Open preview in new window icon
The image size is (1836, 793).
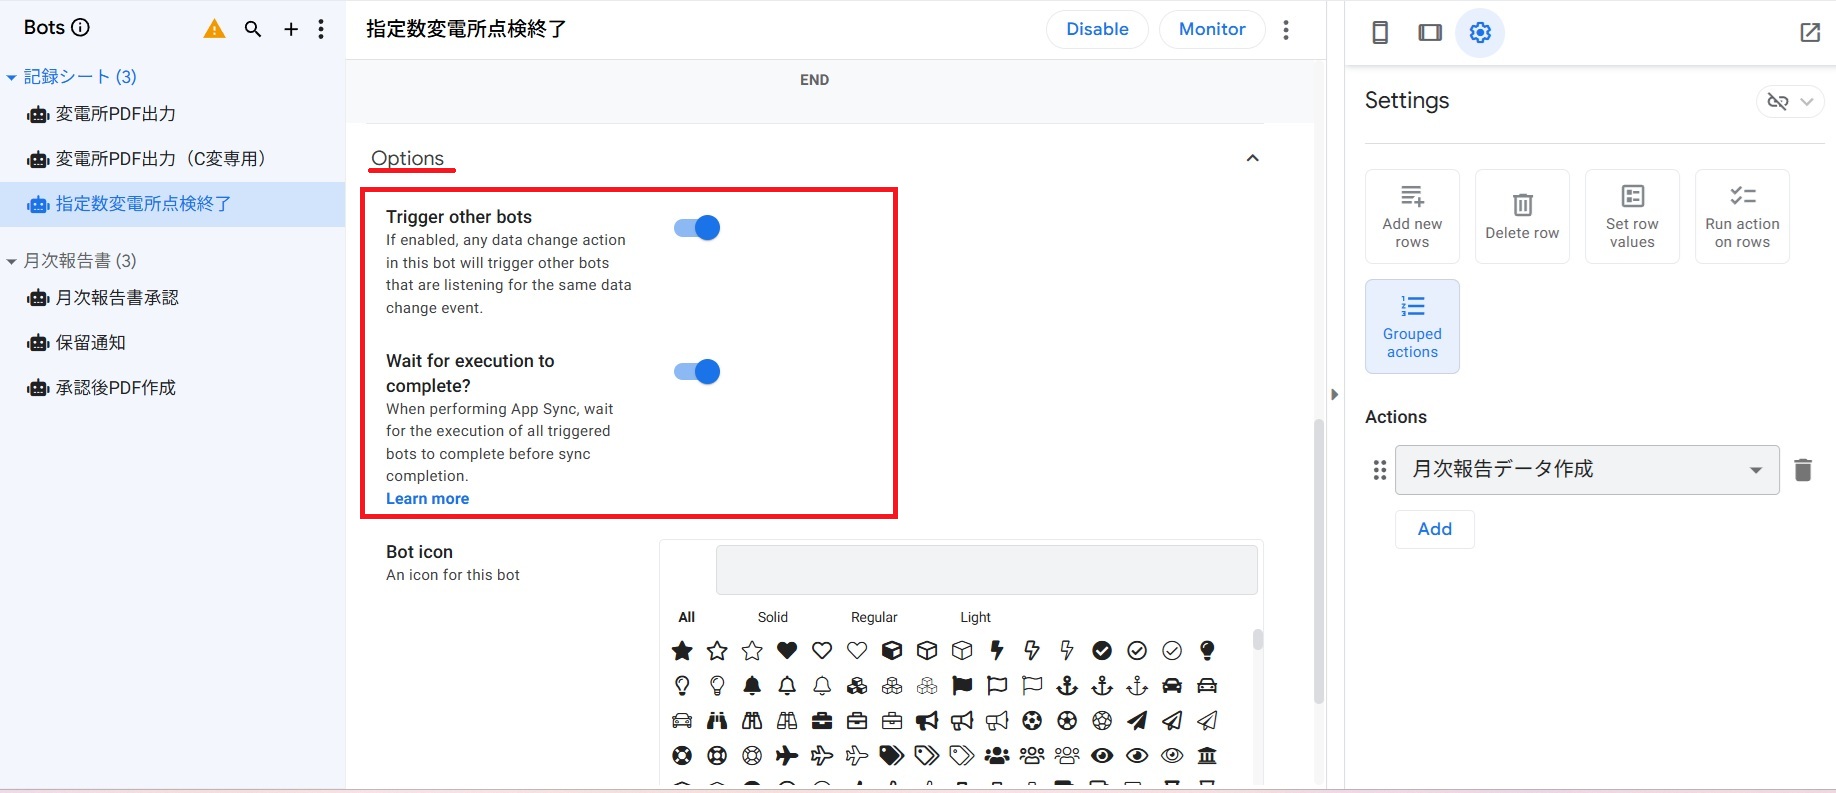click(x=1810, y=32)
